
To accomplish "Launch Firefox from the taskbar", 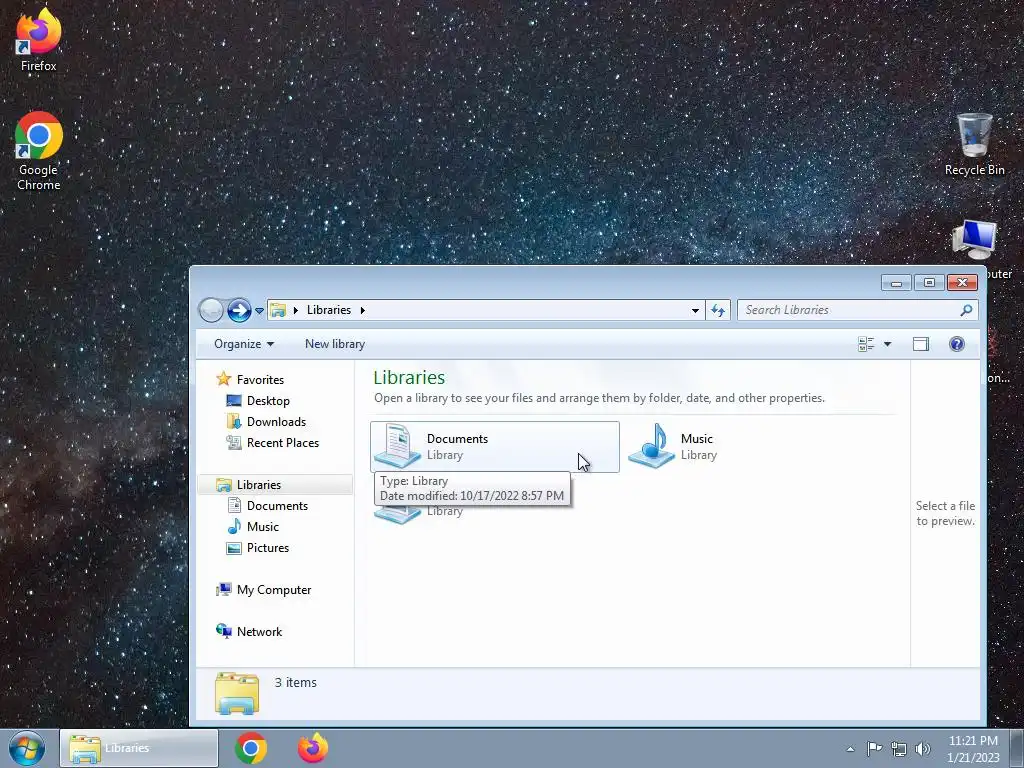I will click(313, 748).
